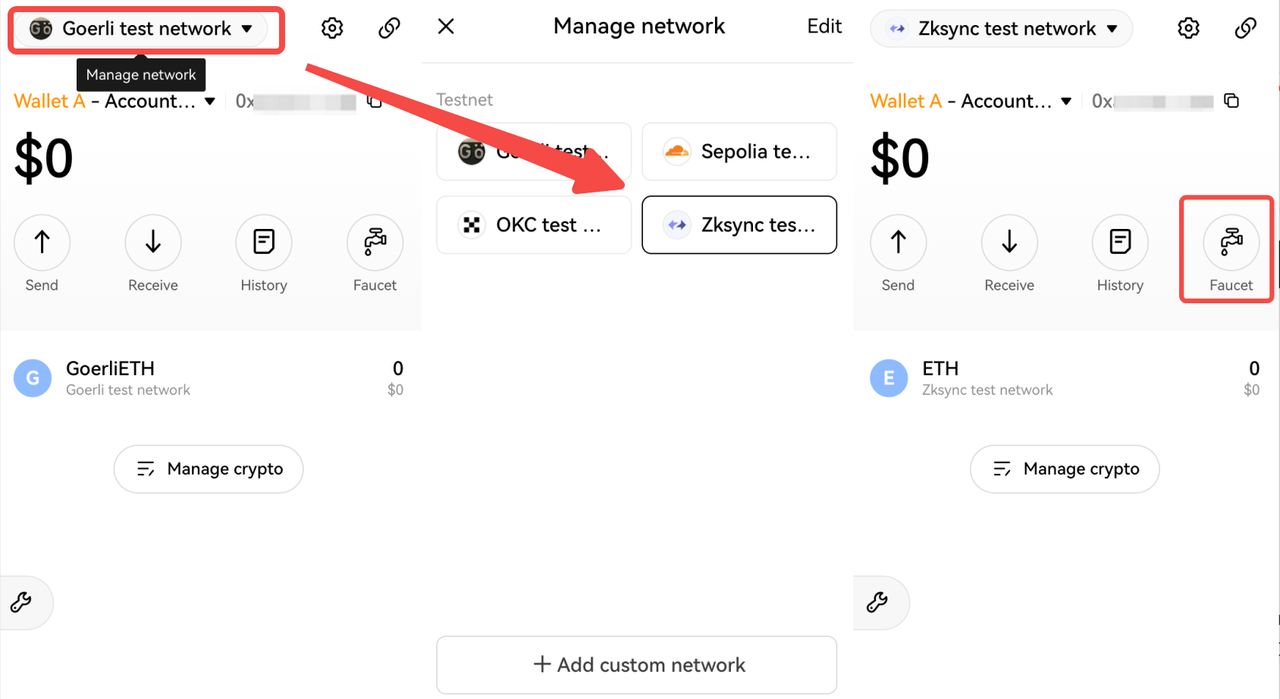This screenshot has width=1280, height=699.
Task: Select OKC test network option
Action: point(534,225)
